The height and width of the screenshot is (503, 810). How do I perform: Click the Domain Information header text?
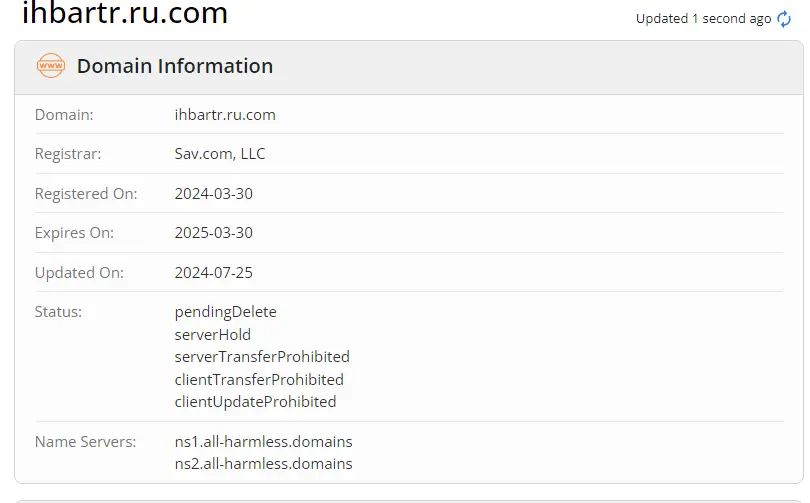[x=175, y=66]
